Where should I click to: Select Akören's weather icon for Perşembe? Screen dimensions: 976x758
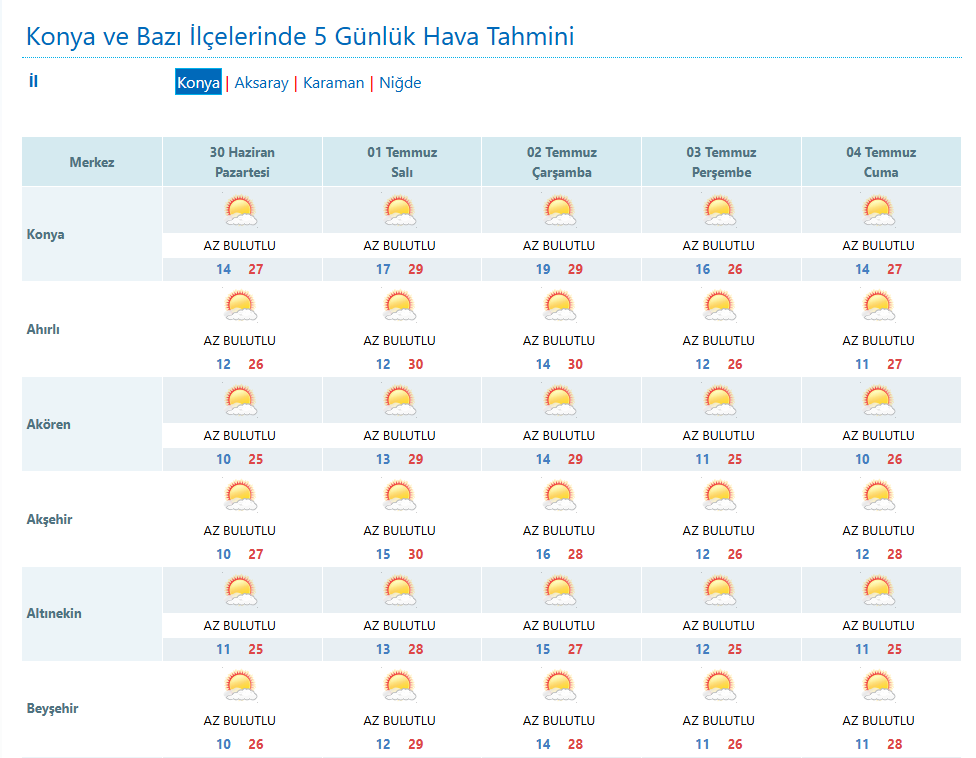[720, 399]
